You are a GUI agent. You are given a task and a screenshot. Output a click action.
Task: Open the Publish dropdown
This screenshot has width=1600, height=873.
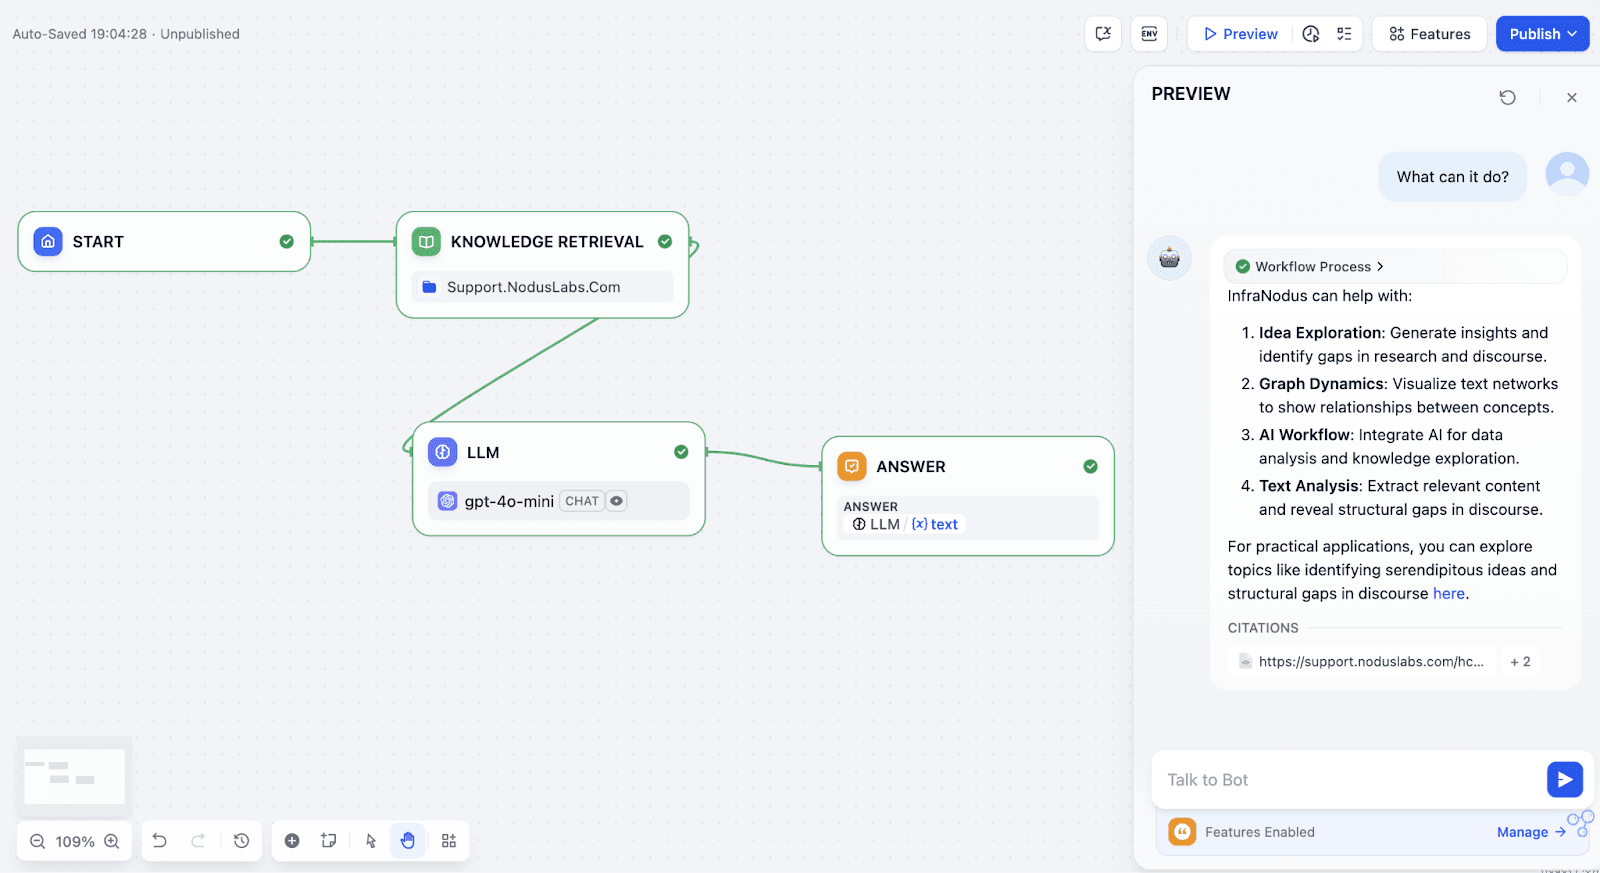pos(1542,34)
